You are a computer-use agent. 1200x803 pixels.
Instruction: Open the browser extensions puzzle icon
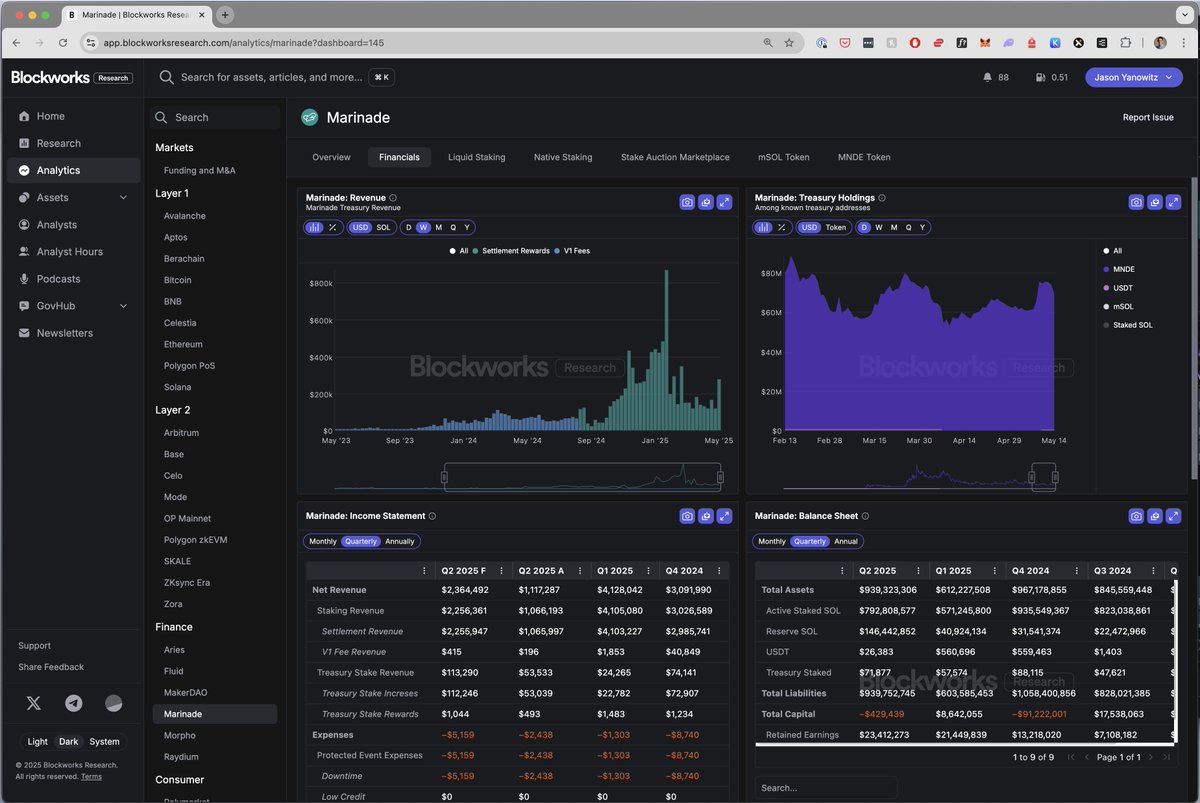pos(1126,43)
